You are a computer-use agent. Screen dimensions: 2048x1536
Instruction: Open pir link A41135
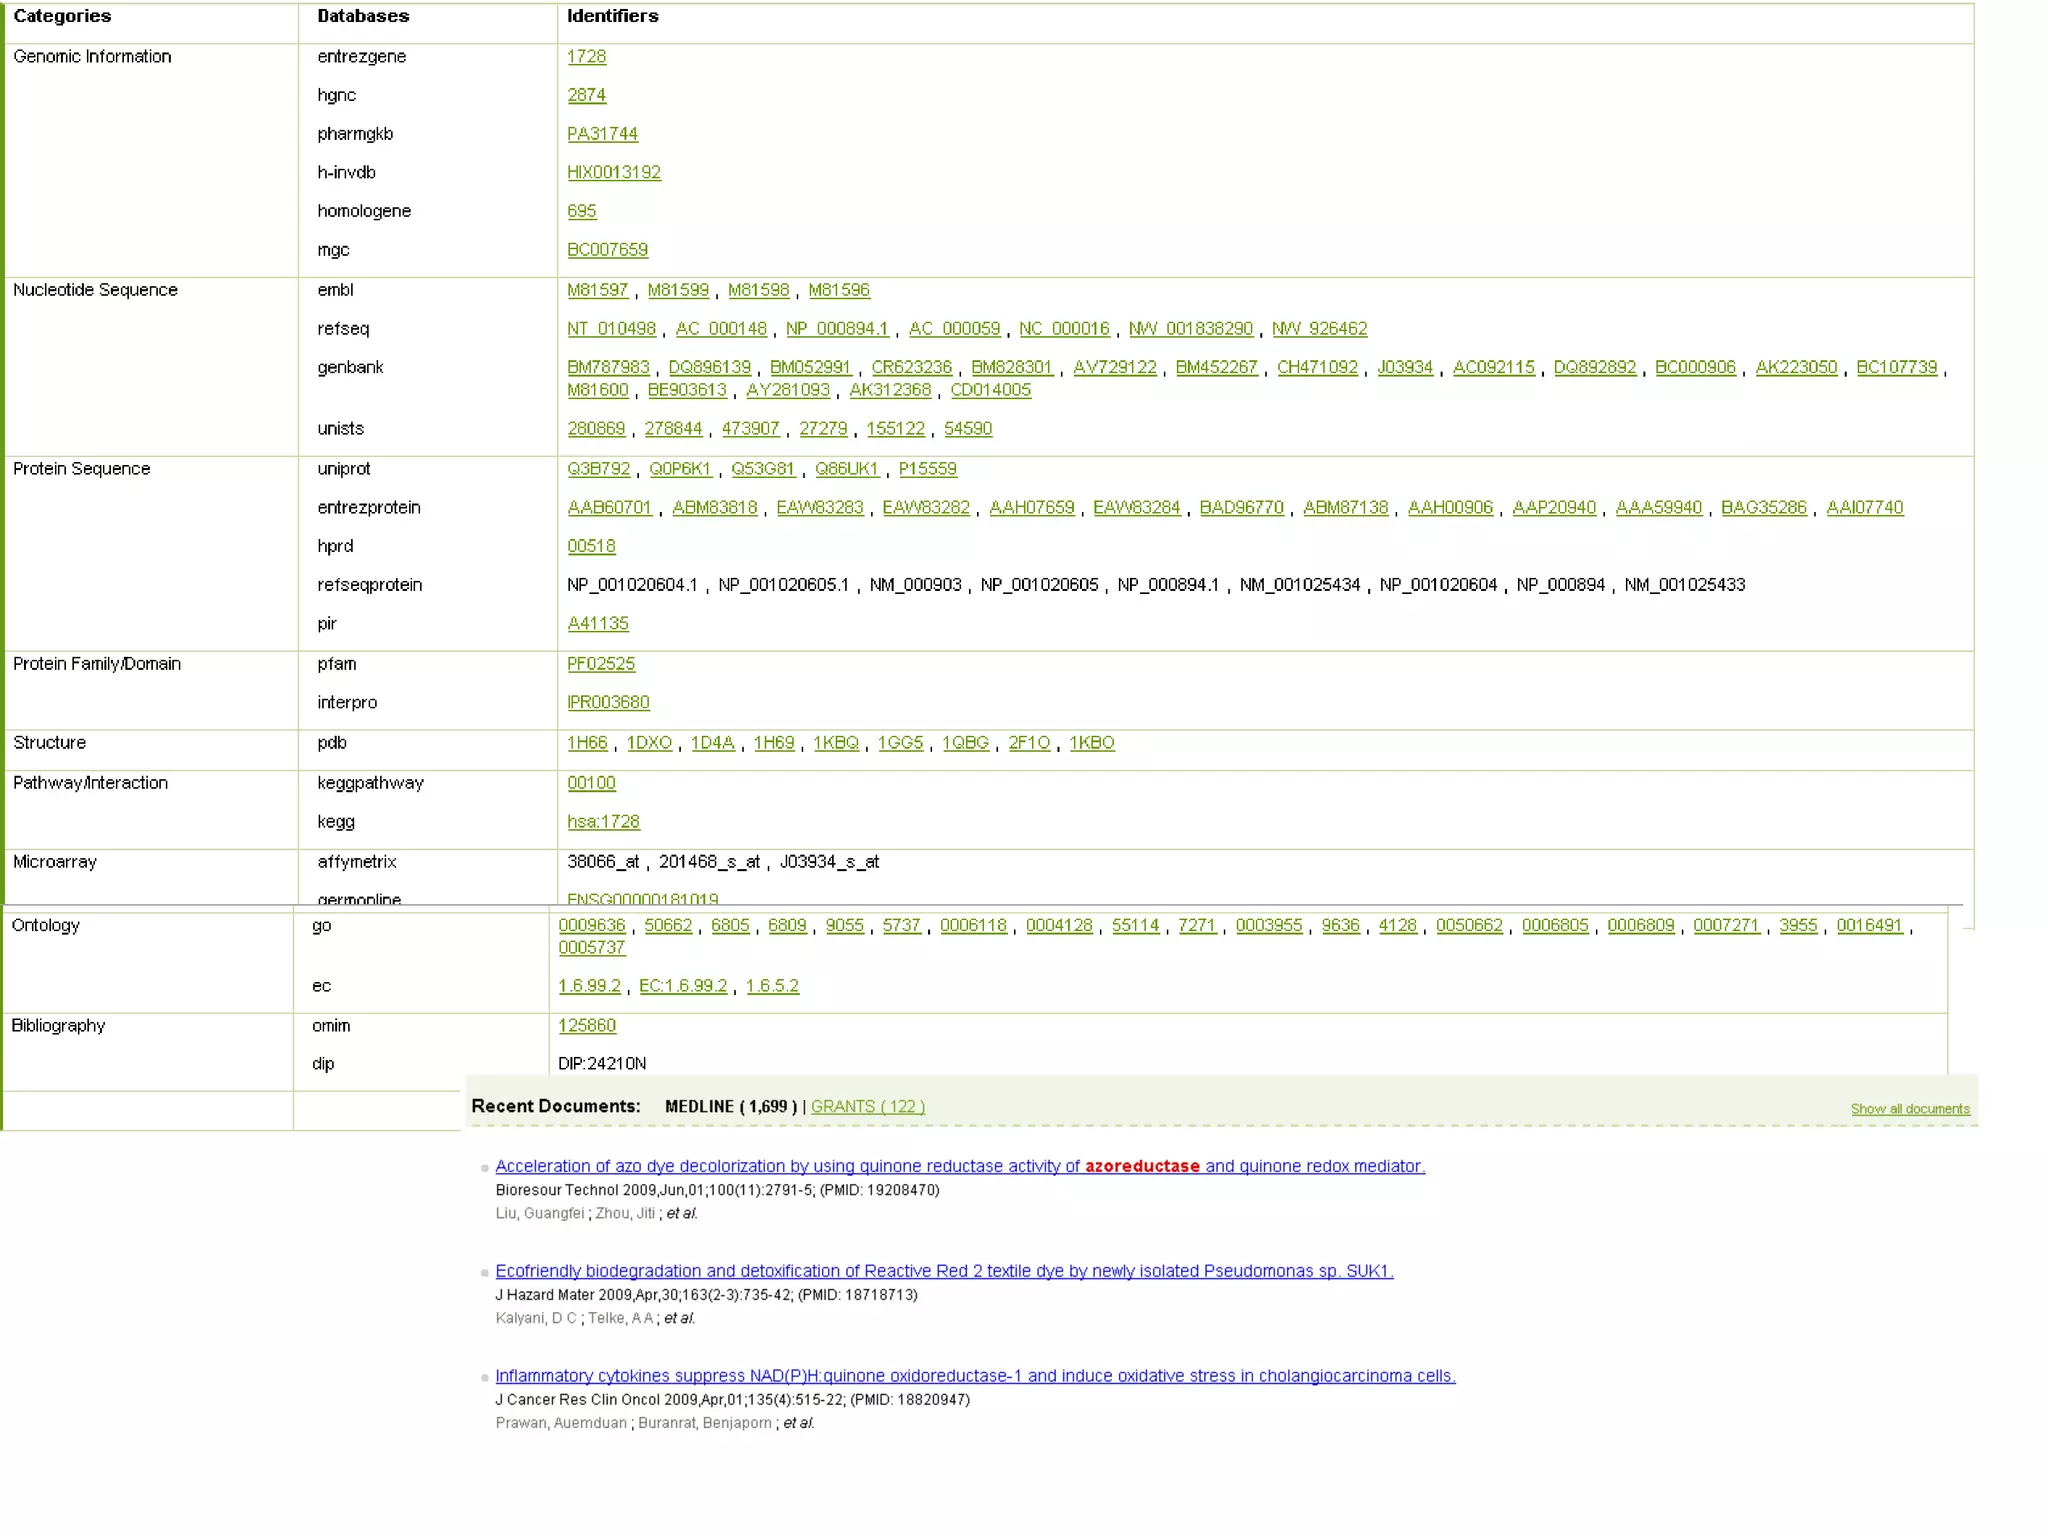(x=598, y=624)
